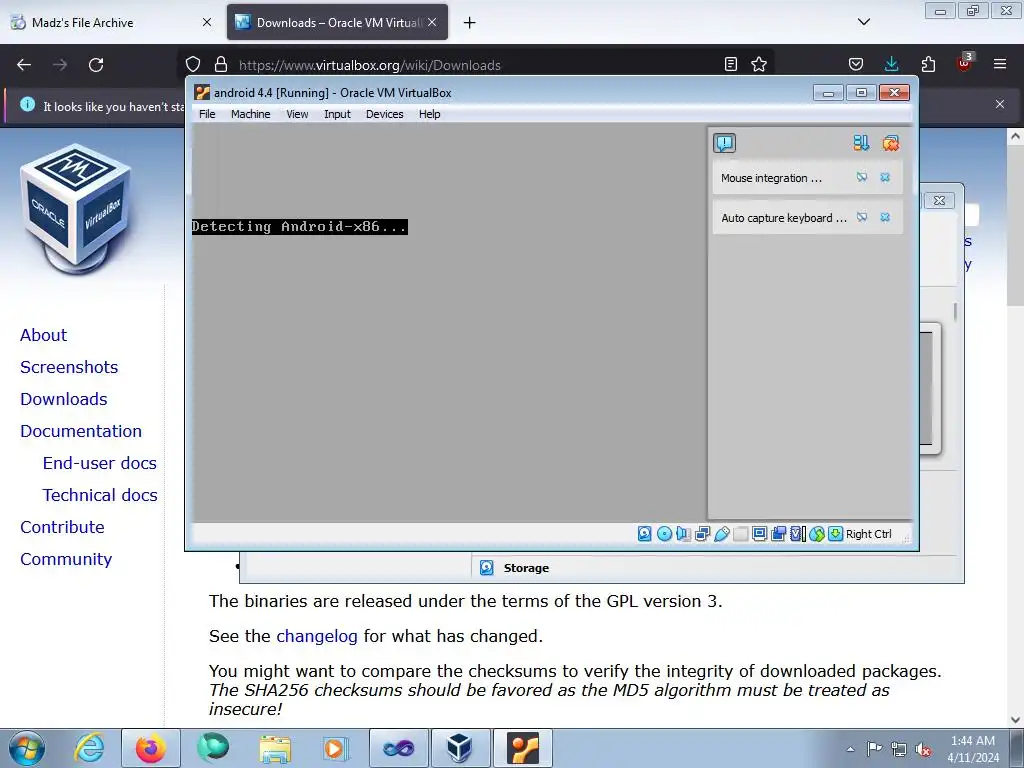The image size is (1024, 768).
Task: Go back in Firefox
Action: coord(24,65)
